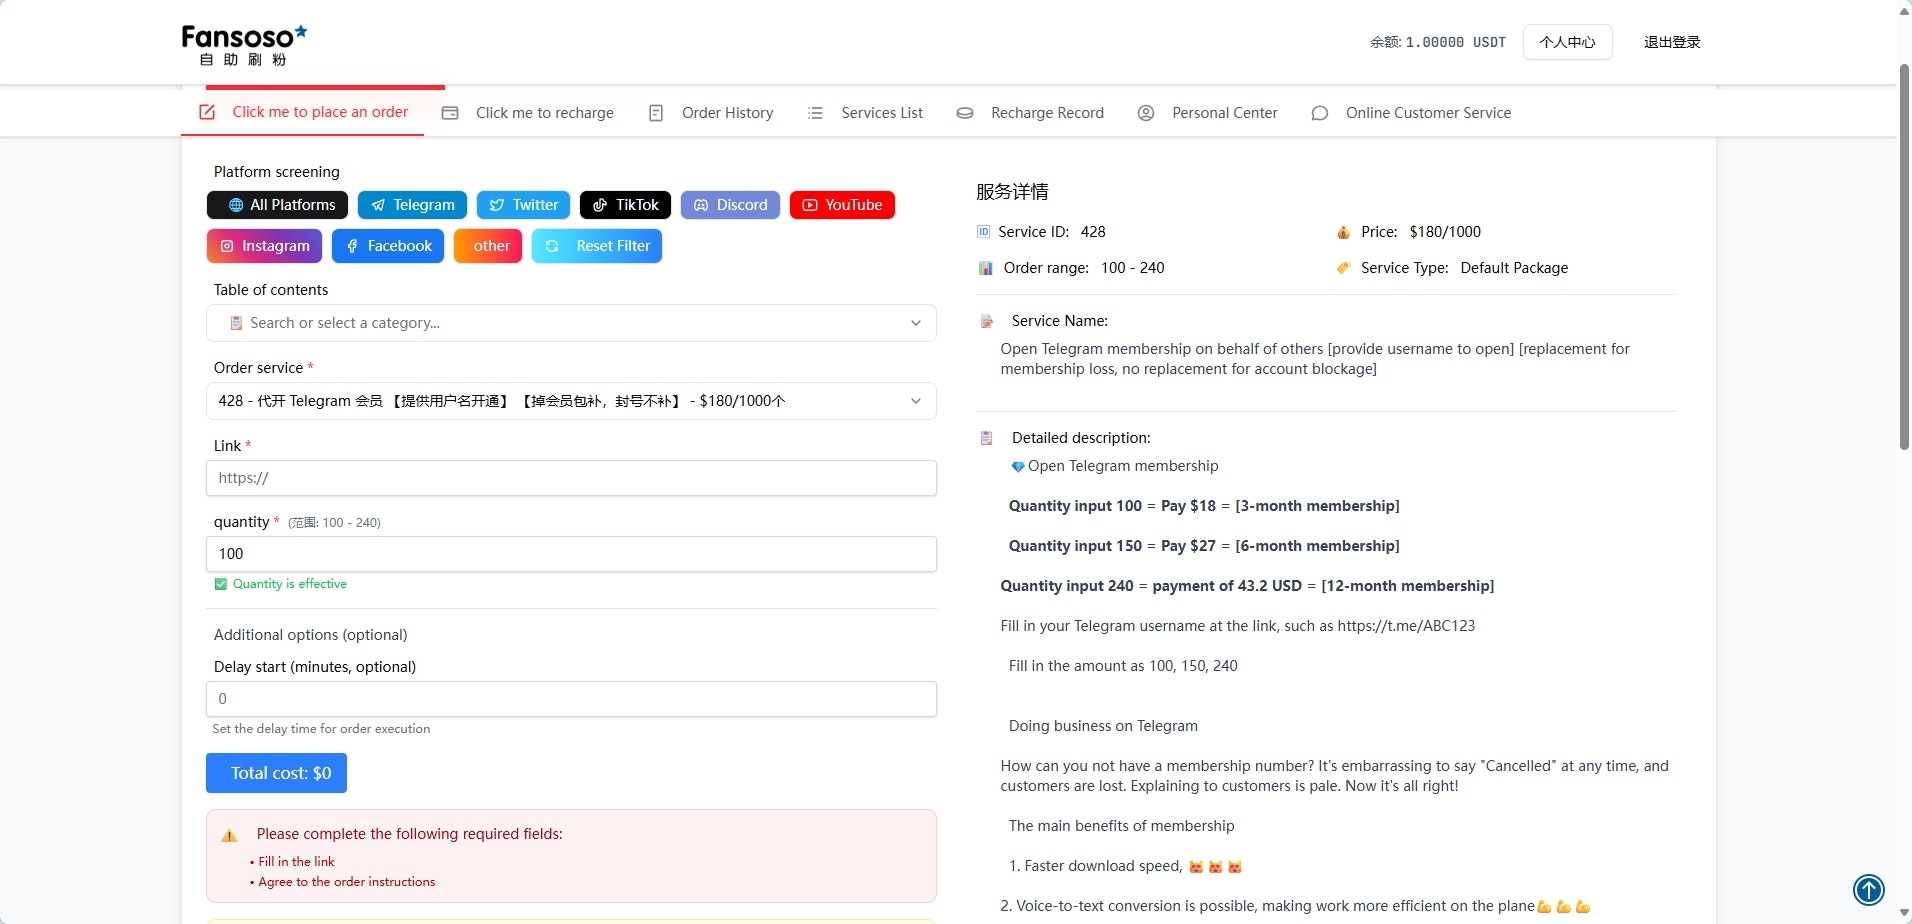Viewport: 1912px width, 924px height.
Task: Click the 12-month membership pricing line
Action: pyautogui.click(x=1247, y=586)
